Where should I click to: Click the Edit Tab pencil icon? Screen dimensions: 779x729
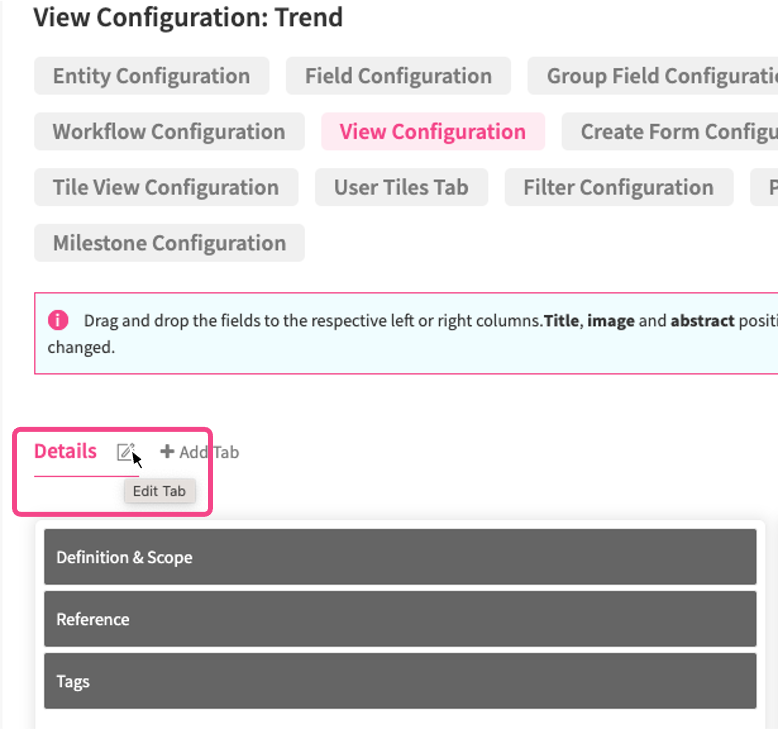click(x=125, y=452)
